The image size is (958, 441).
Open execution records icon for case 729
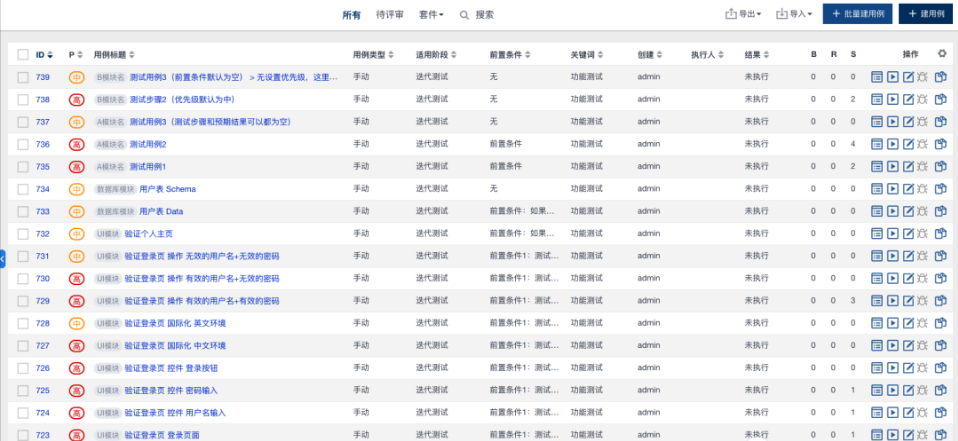(877, 301)
